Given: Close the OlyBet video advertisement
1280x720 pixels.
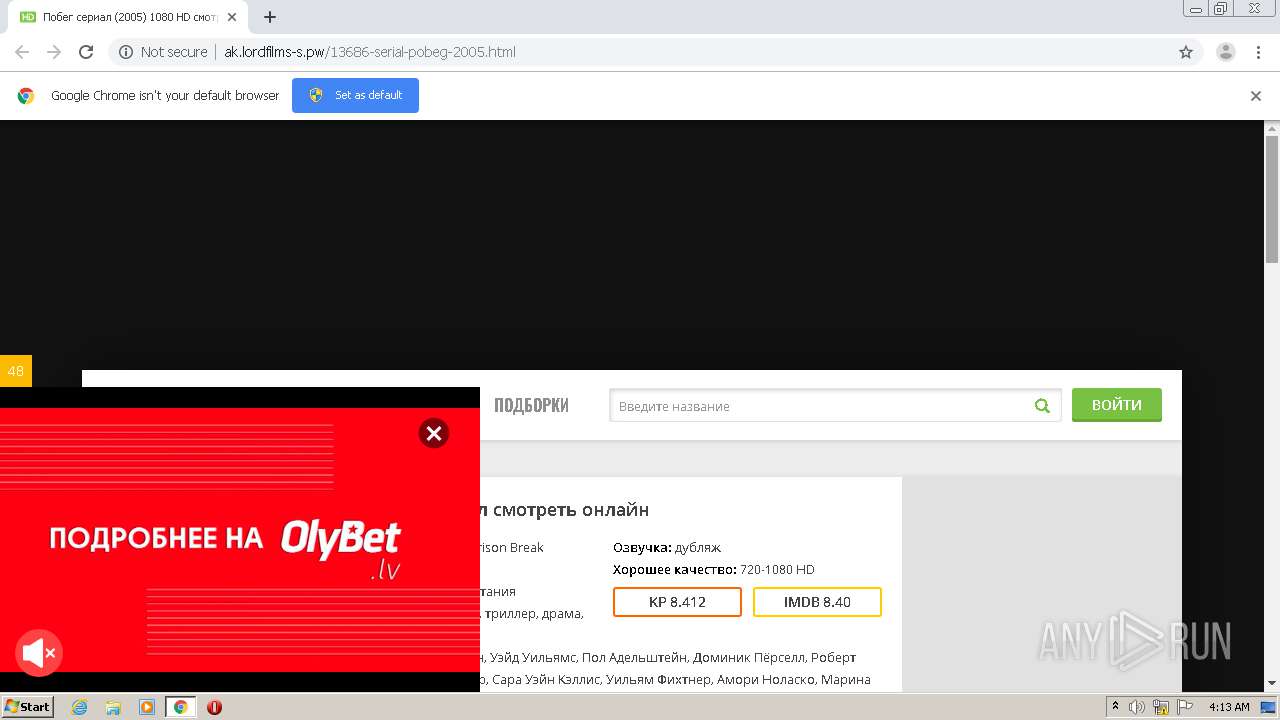Looking at the screenshot, I should (x=433, y=433).
